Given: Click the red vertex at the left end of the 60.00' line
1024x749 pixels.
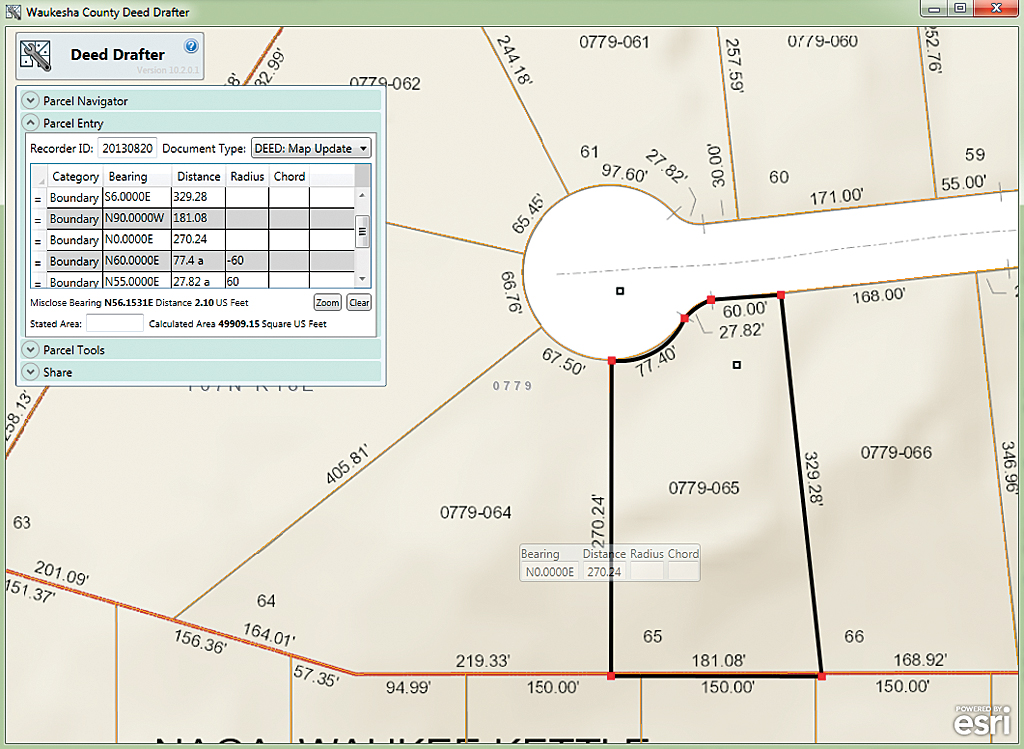Looking at the screenshot, I should pos(711,300).
